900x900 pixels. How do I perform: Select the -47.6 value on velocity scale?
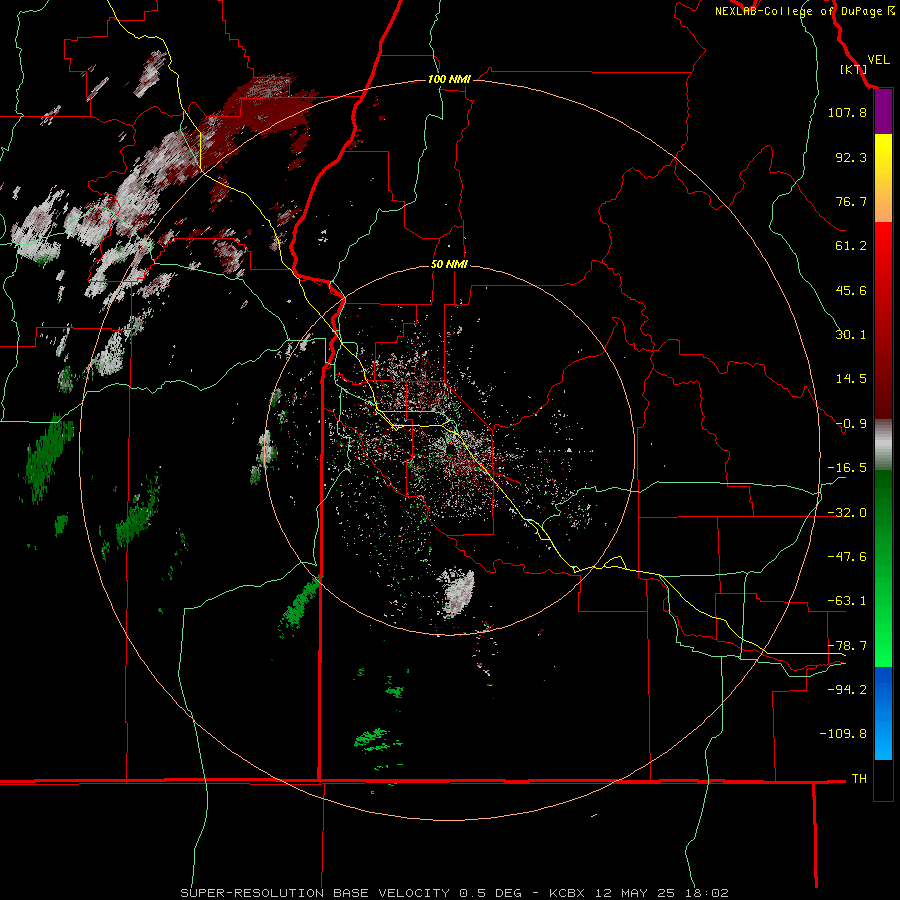[x=847, y=557]
